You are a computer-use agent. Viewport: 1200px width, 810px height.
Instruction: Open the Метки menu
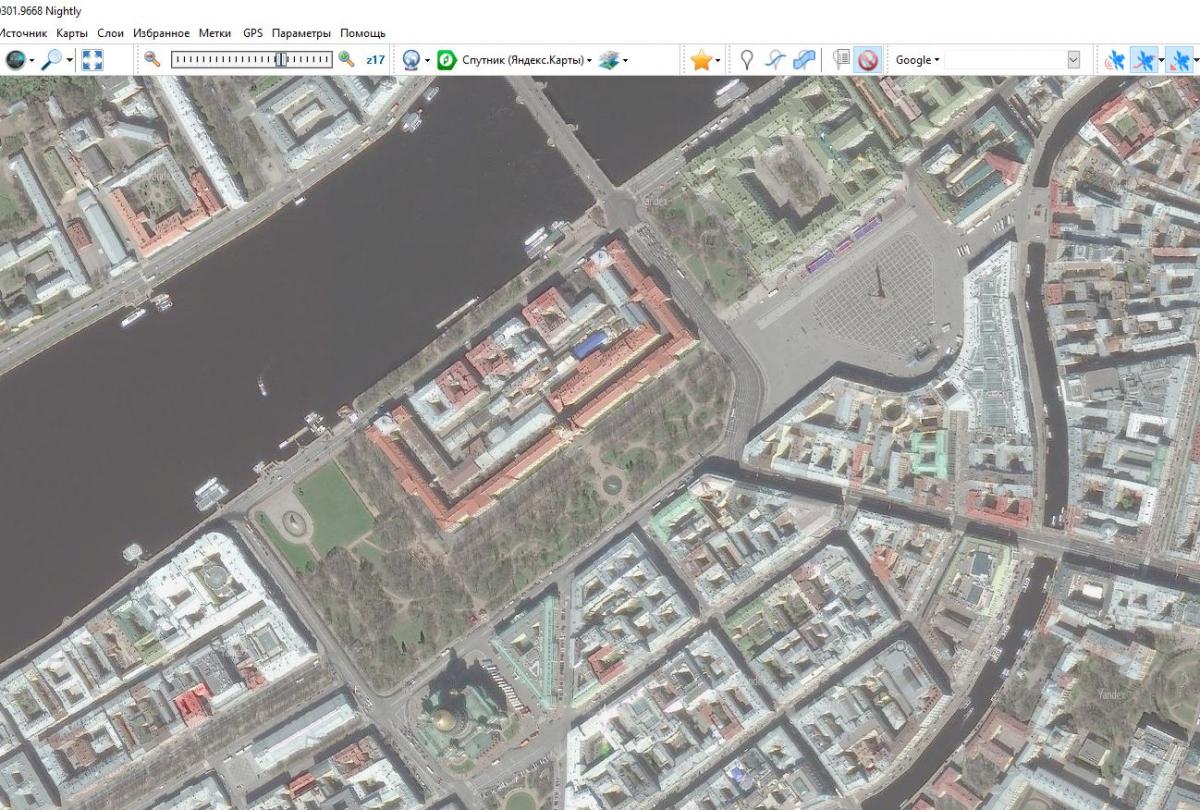click(x=214, y=33)
